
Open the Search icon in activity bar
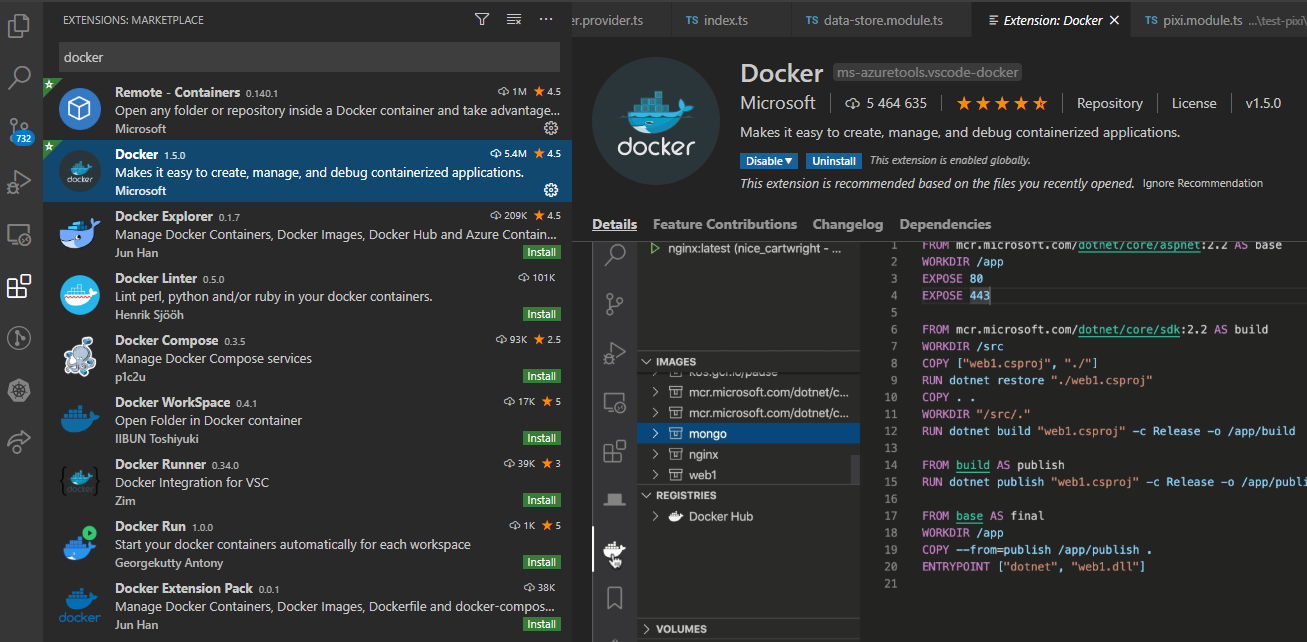19,78
